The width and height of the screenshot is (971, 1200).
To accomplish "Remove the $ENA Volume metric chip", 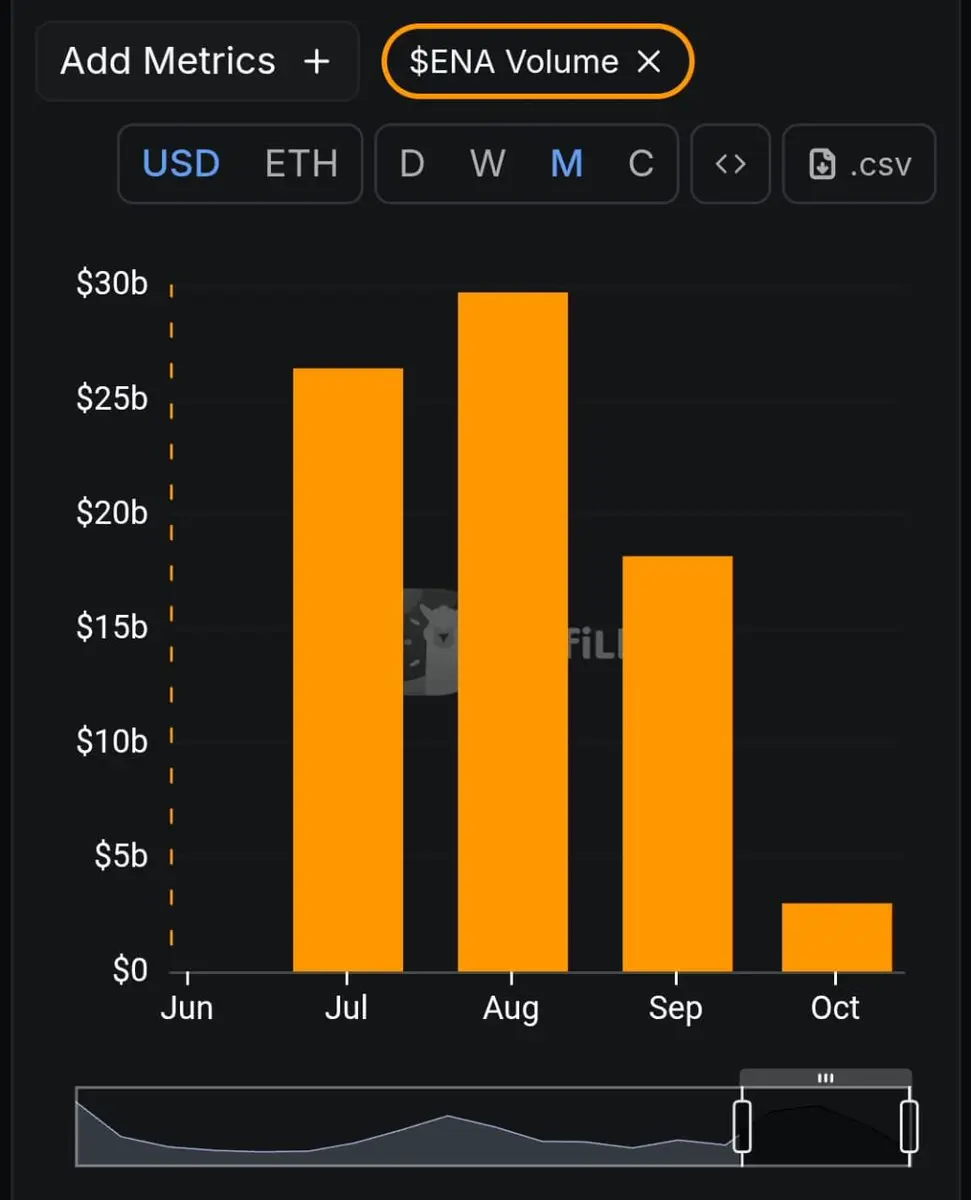I will point(650,62).
